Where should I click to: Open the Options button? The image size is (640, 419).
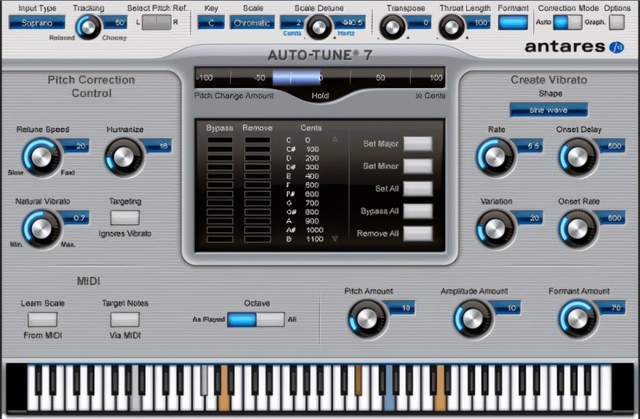(x=617, y=22)
